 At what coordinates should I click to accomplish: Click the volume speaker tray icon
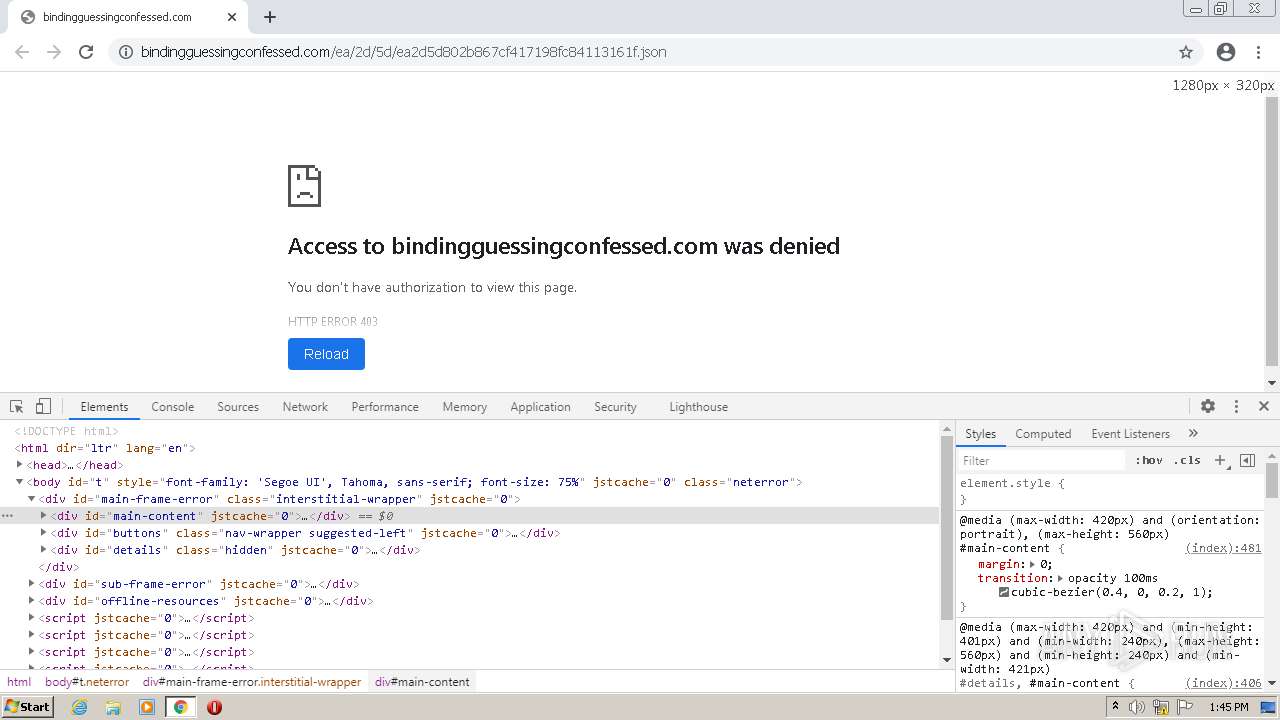click(x=1137, y=707)
